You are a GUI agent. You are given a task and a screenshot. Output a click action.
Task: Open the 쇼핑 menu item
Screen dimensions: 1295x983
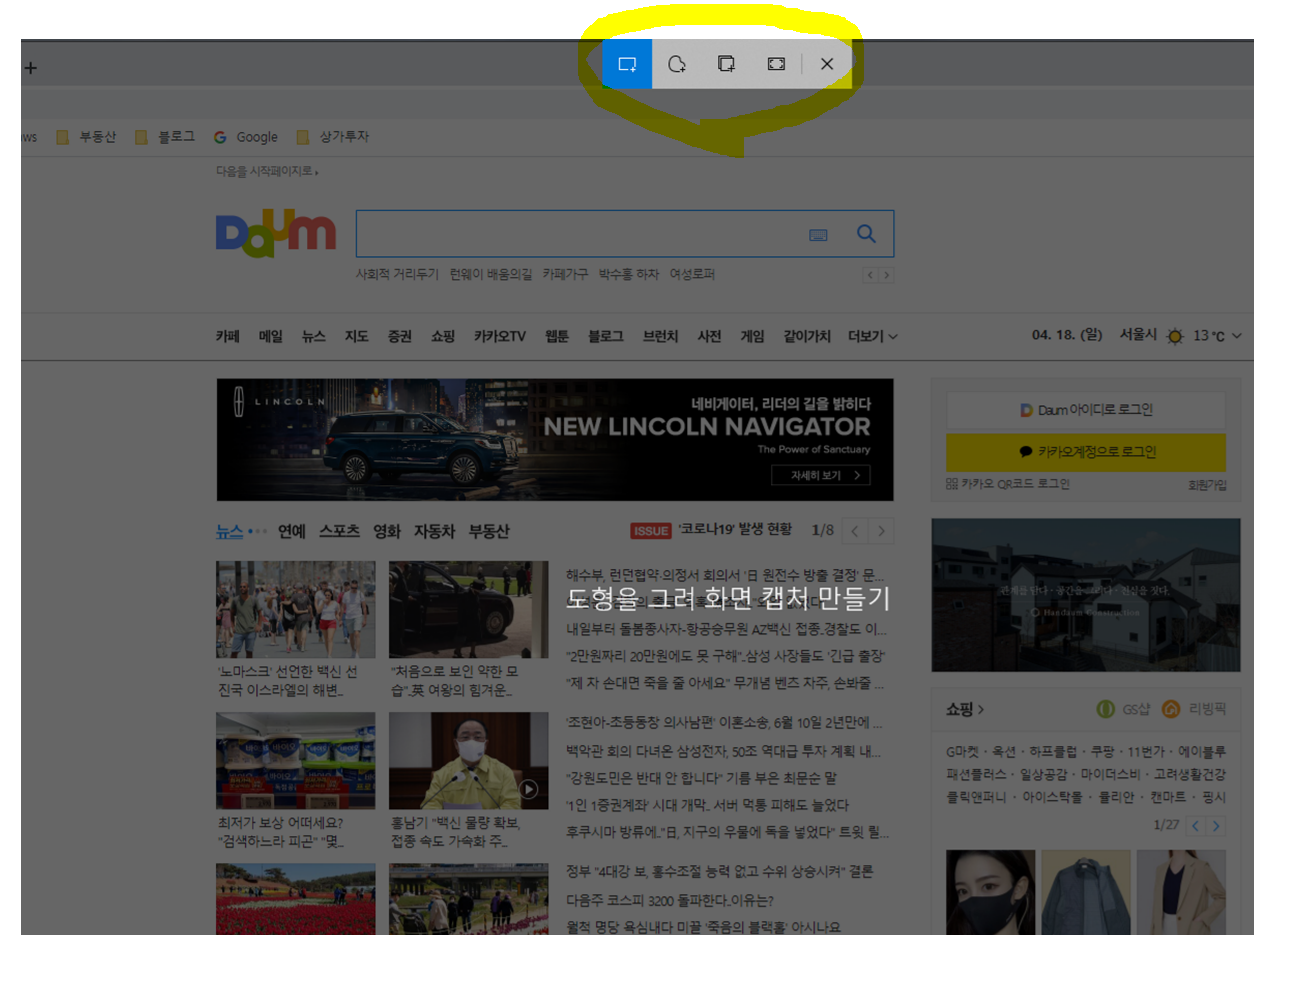443,336
